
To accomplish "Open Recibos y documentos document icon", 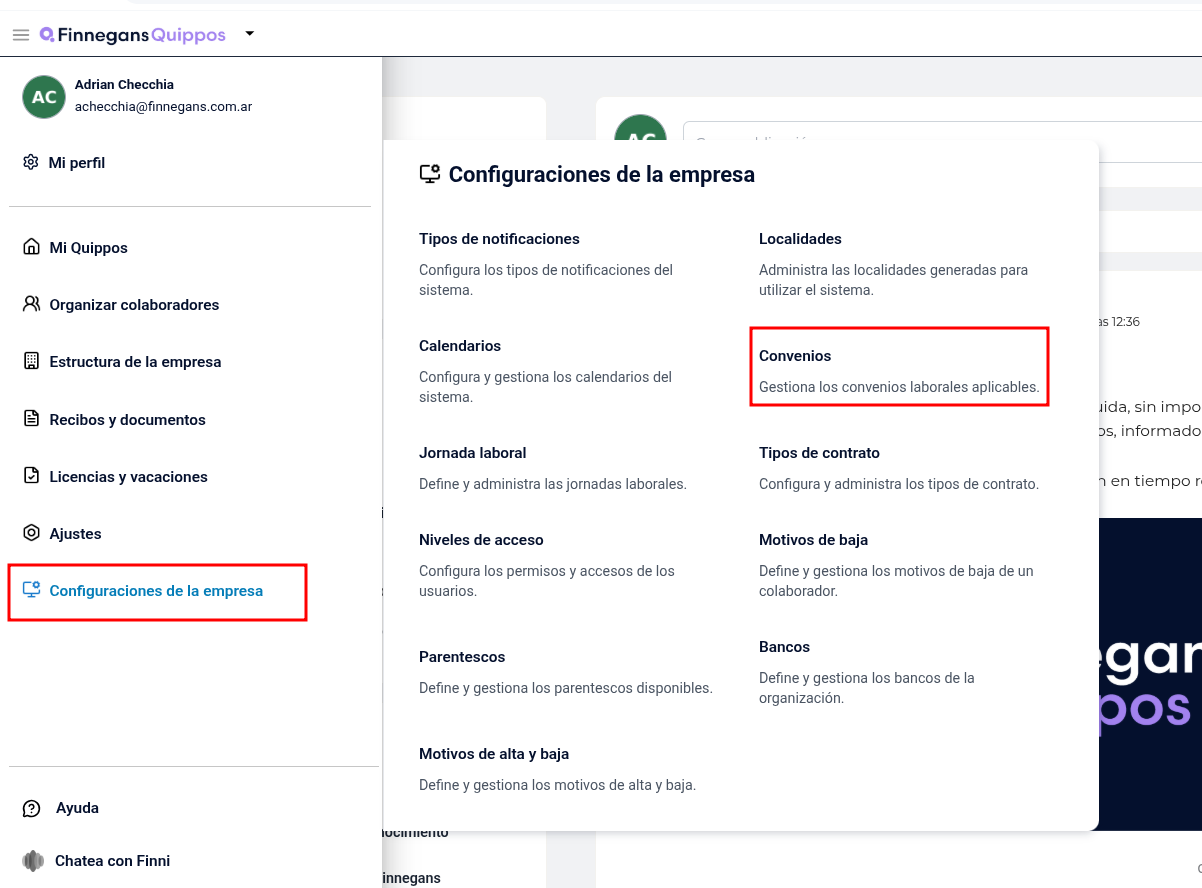I will pyautogui.click(x=31, y=419).
